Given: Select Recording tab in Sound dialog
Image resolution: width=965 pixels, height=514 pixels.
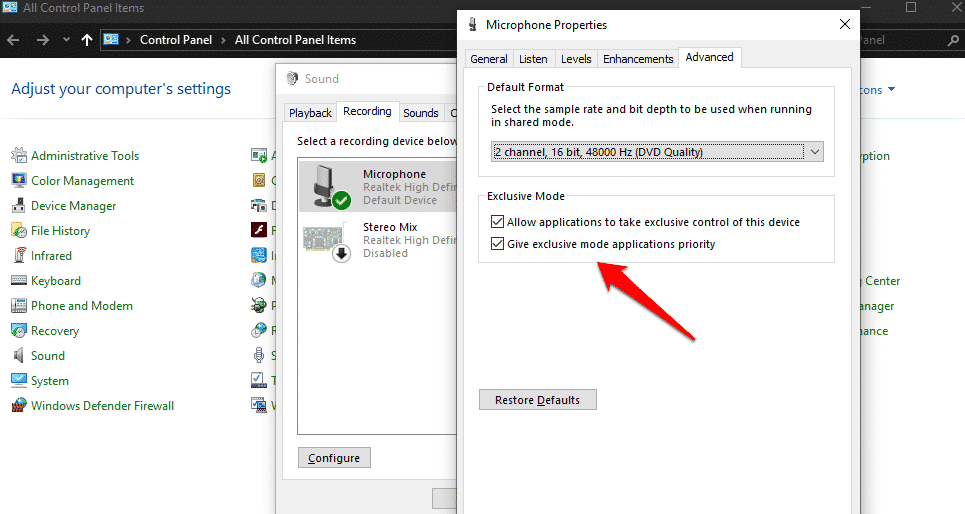Looking at the screenshot, I should tap(367, 111).
